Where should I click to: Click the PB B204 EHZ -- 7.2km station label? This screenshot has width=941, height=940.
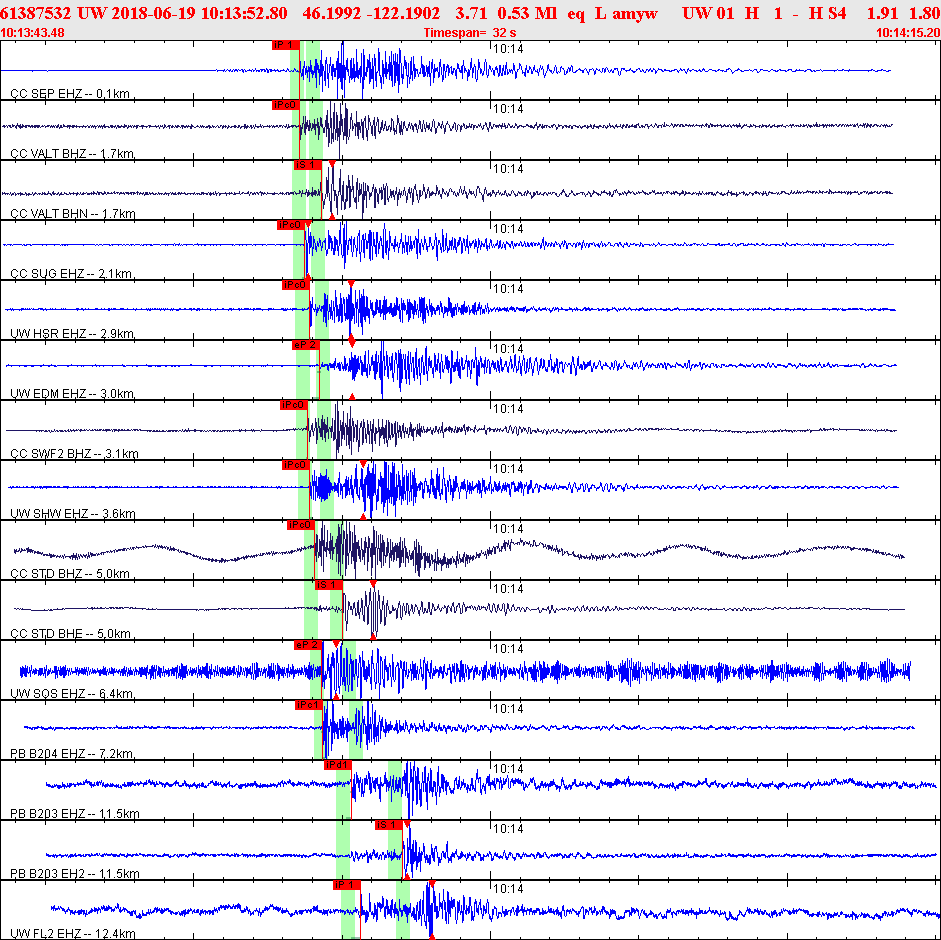[71, 754]
